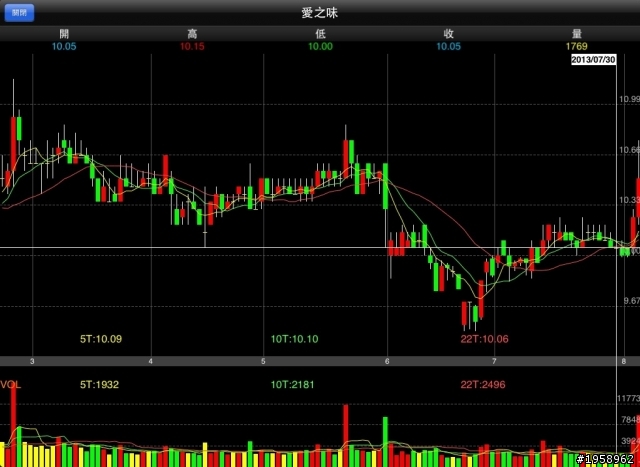Viewport: 640px width, 467px height.
Task: Select the 愛之味 stock title
Action: click(320, 13)
